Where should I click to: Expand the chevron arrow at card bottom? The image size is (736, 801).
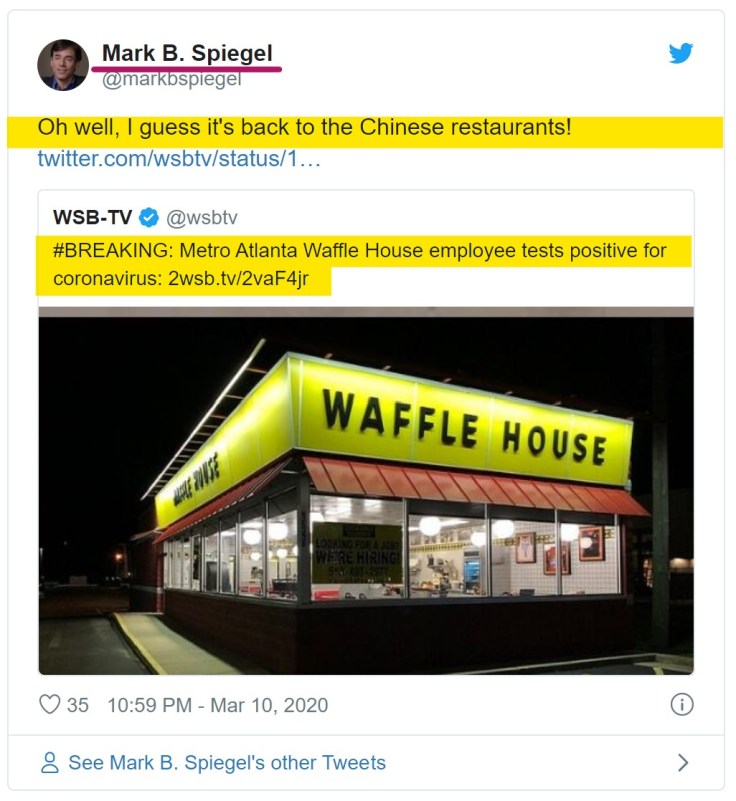[x=683, y=763]
